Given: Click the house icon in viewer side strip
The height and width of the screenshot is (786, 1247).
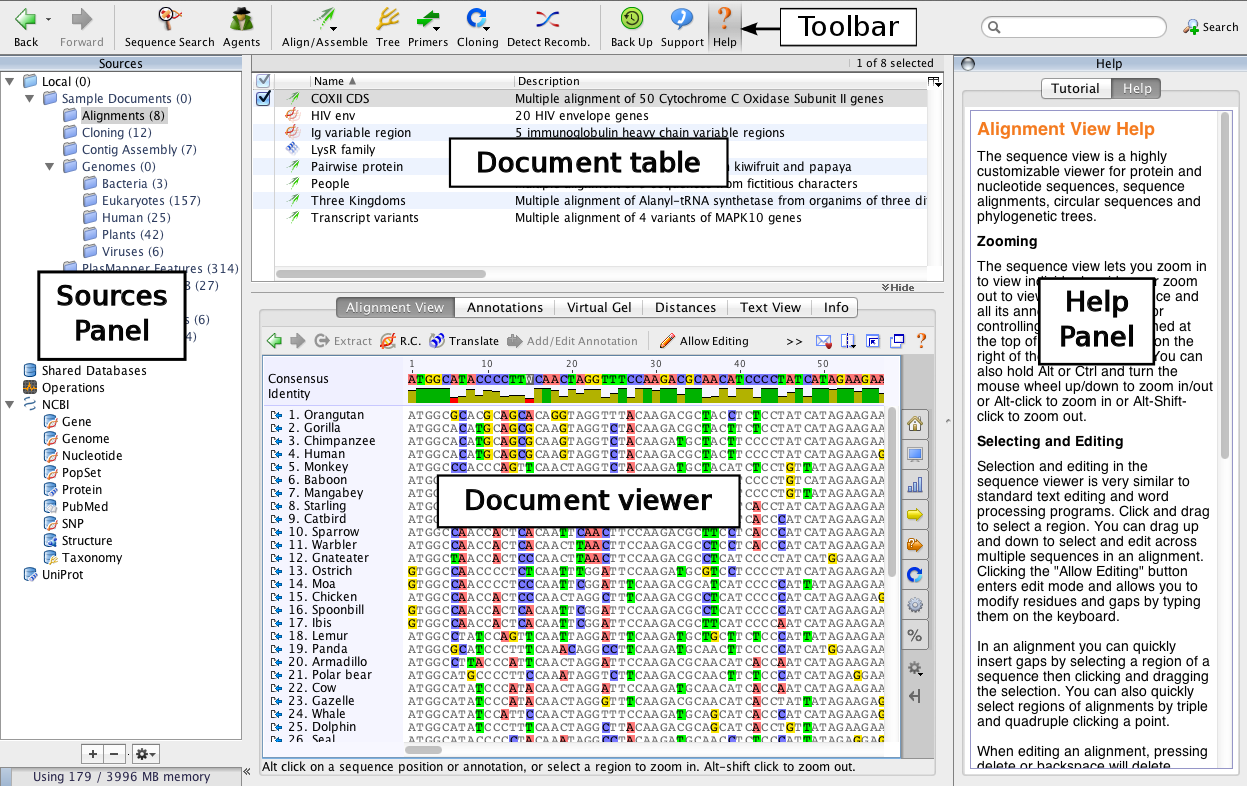Looking at the screenshot, I should (x=914, y=423).
